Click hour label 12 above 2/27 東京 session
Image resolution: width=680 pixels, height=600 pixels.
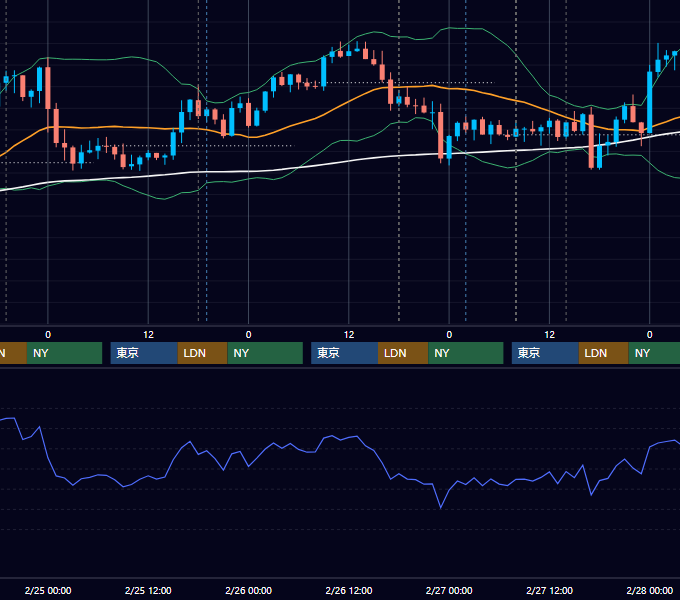549,335
